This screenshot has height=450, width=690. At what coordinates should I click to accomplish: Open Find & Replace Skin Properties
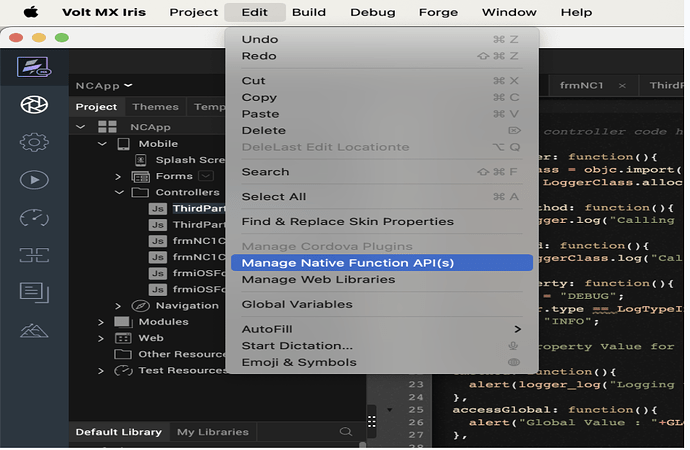[382, 222]
